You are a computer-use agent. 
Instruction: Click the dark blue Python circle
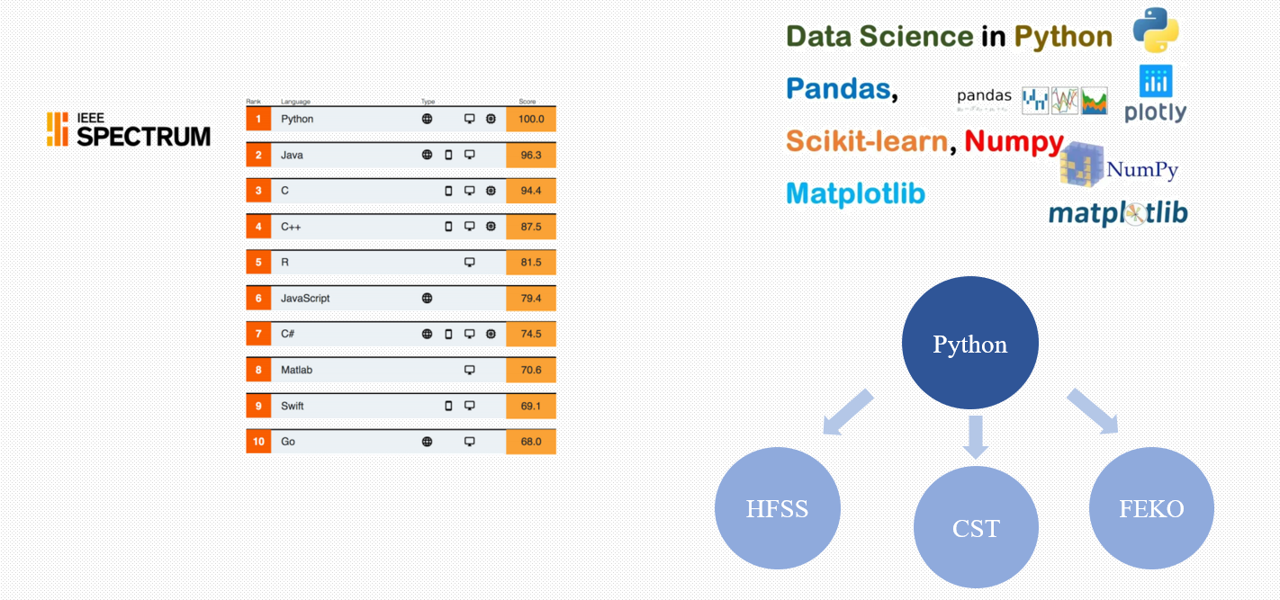970,344
